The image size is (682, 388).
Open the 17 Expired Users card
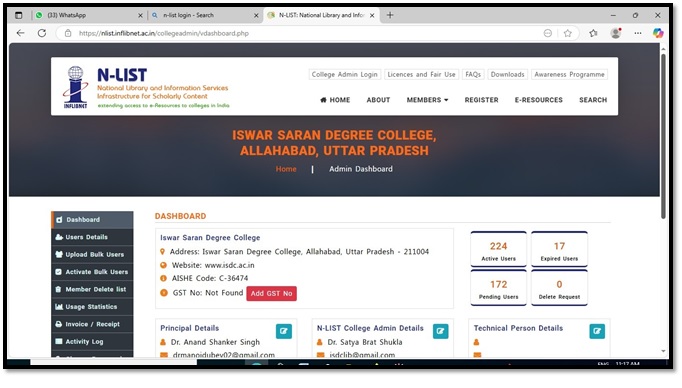pyautogui.click(x=559, y=249)
